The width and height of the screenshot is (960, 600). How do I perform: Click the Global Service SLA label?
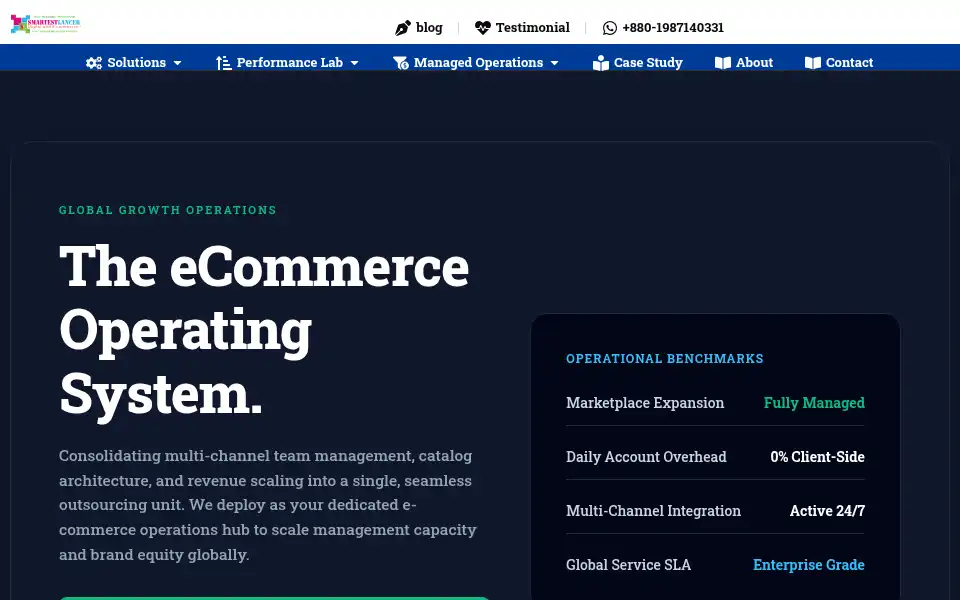tap(628, 564)
